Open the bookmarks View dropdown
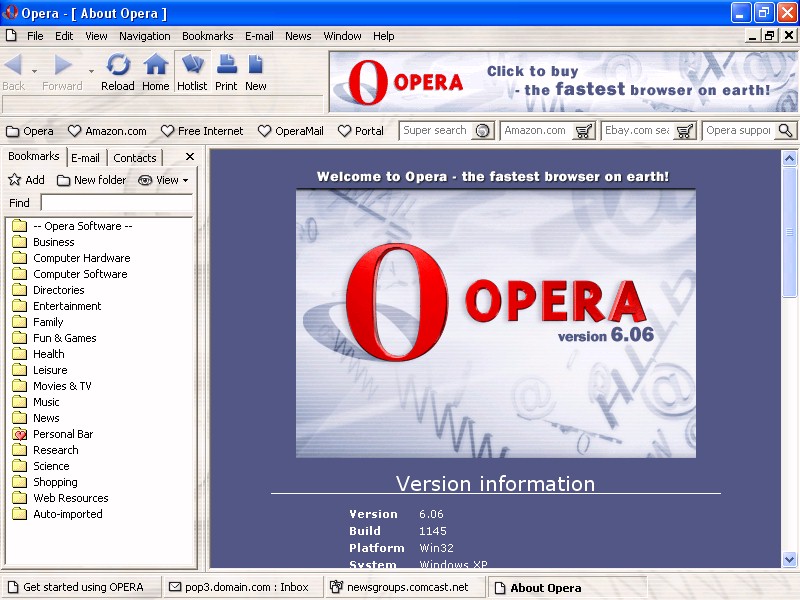Image resolution: width=800 pixels, height=600 pixels. (163, 180)
